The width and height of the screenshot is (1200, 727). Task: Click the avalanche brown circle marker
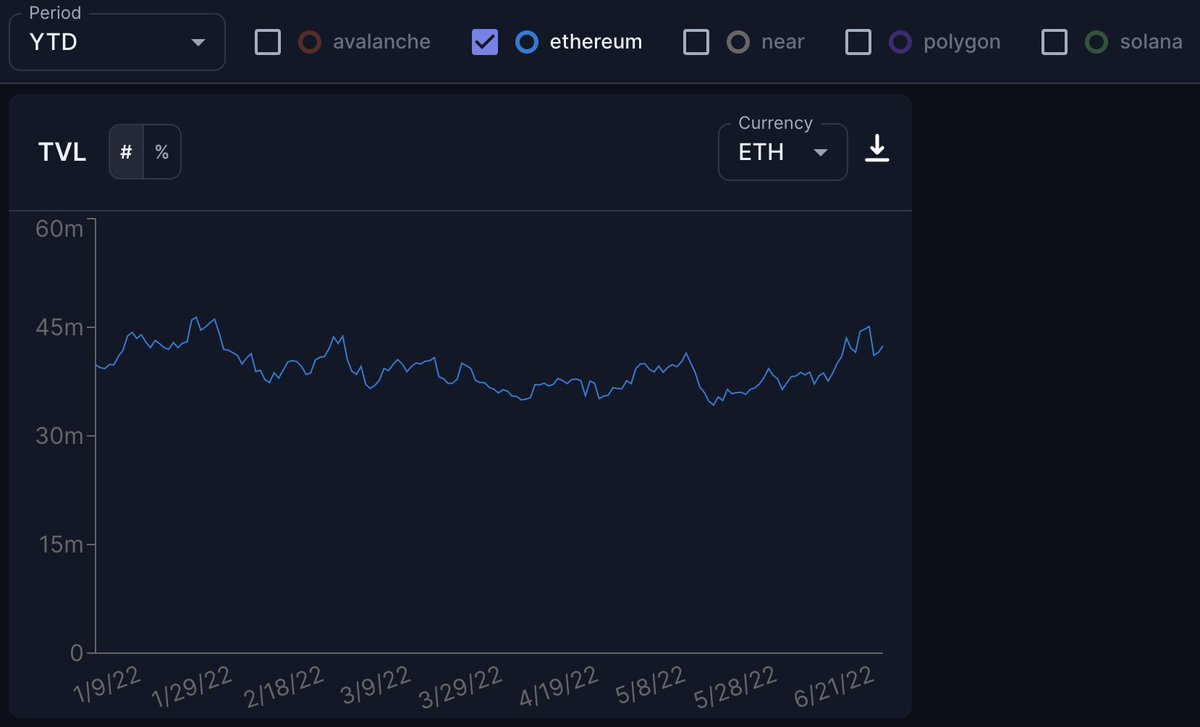click(310, 42)
